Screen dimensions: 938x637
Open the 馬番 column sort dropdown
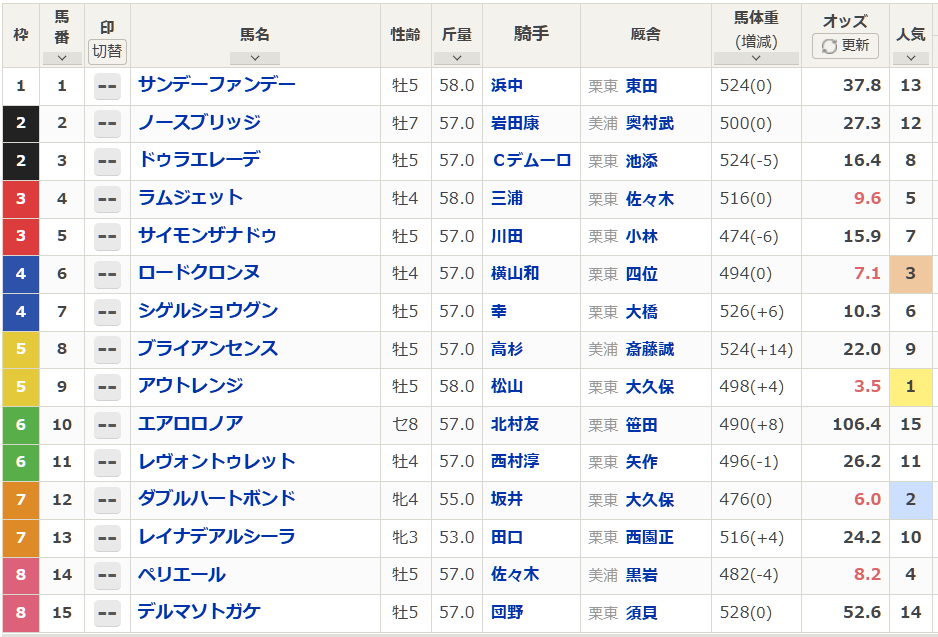pos(61,58)
